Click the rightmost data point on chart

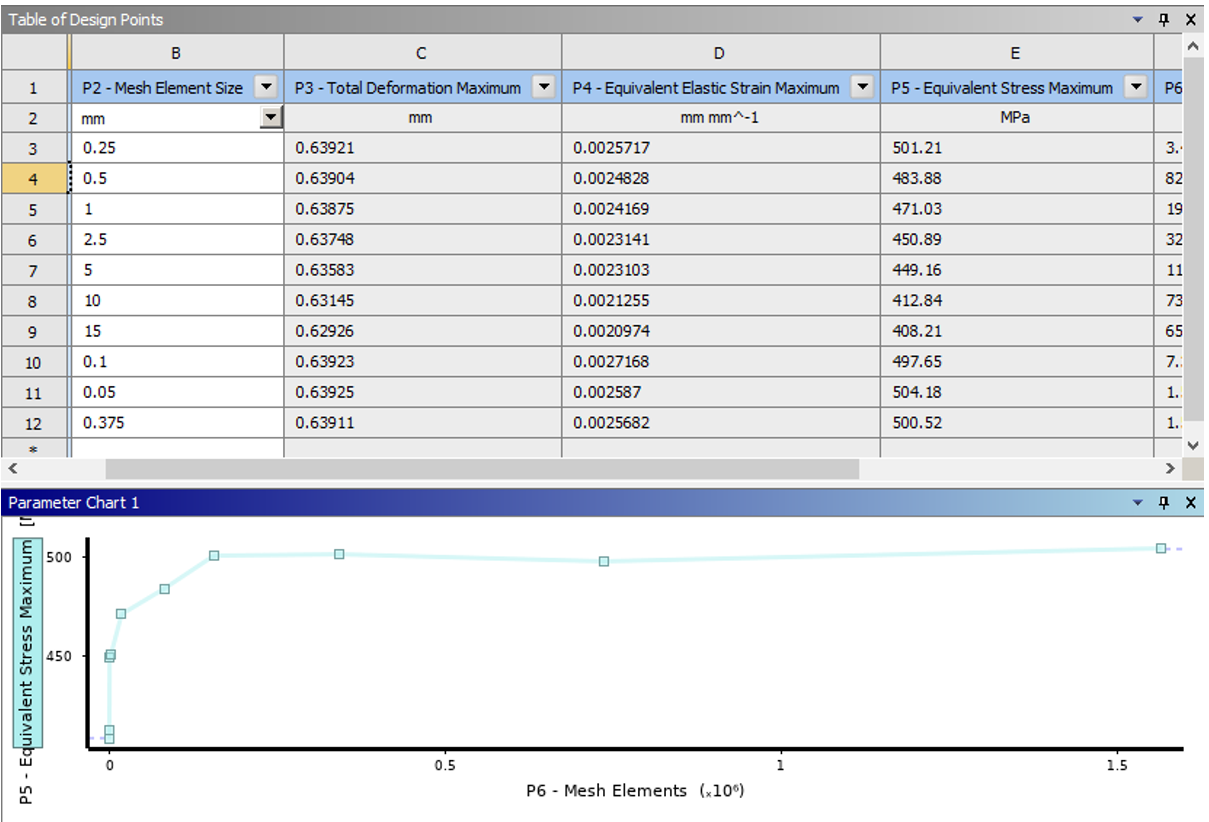[x=1161, y=548]
